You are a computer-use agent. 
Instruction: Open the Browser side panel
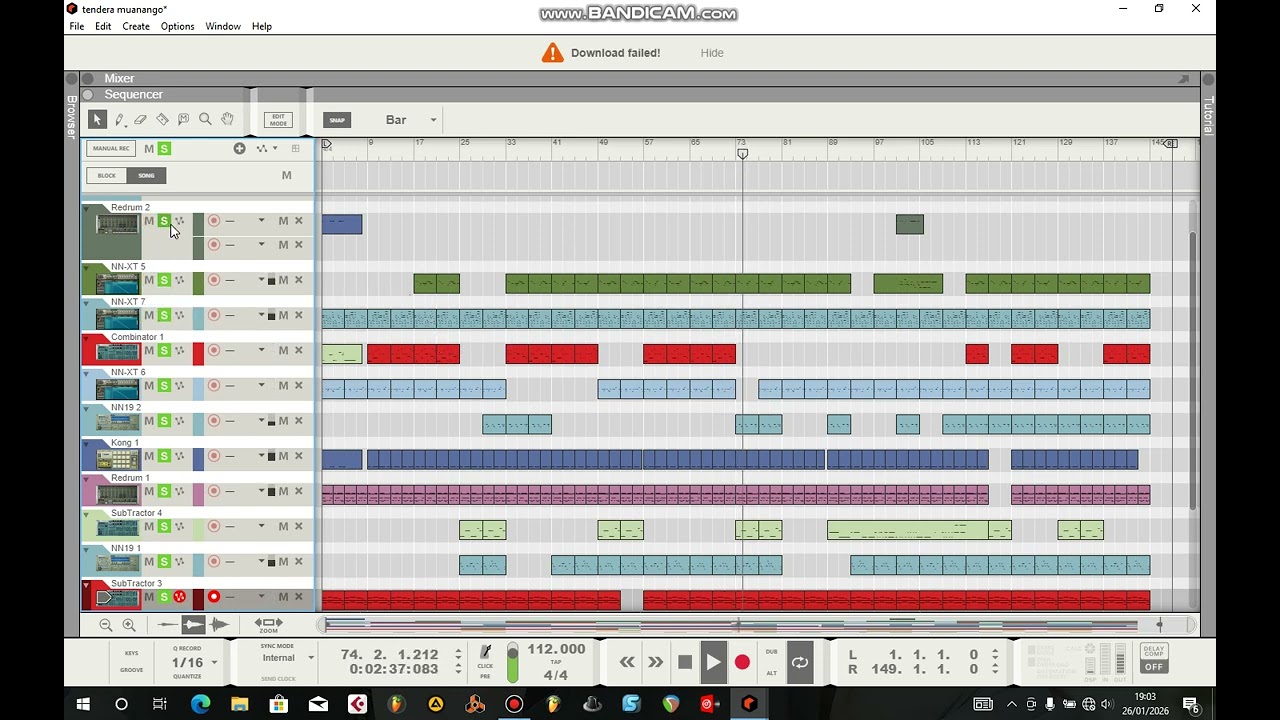[72, 117]
